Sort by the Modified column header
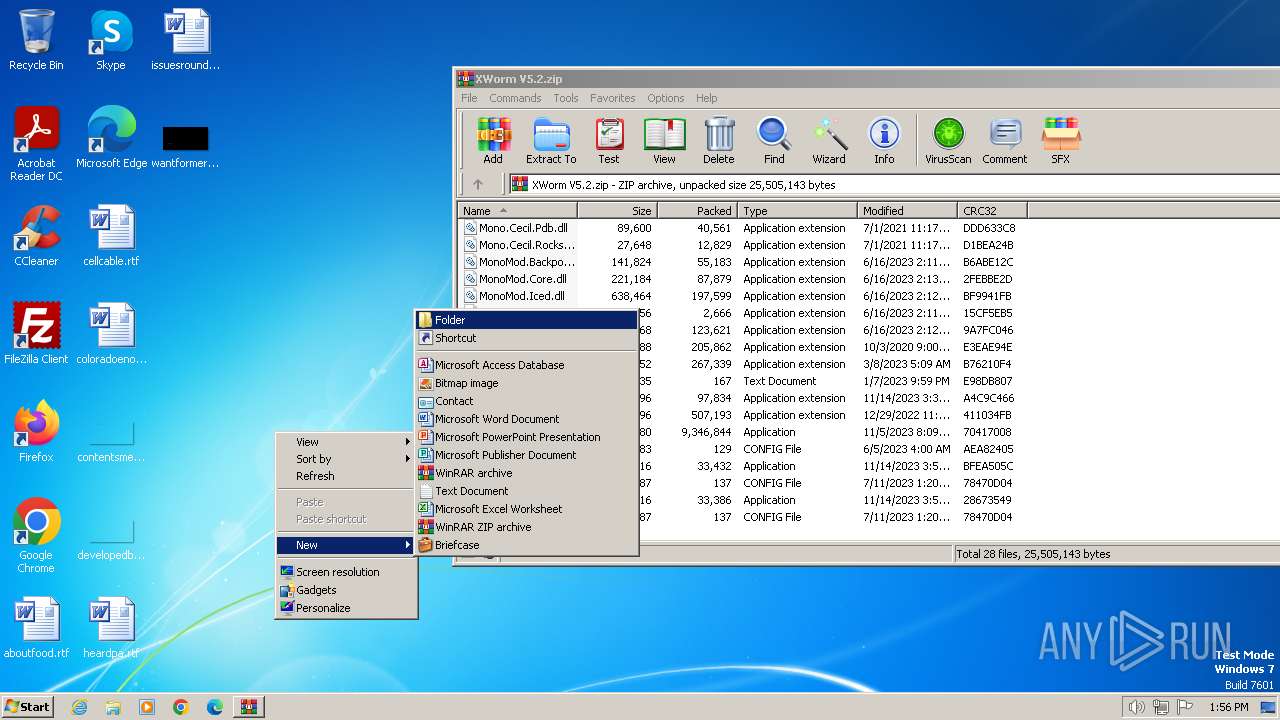1280x720 pixels. point(907,211)
